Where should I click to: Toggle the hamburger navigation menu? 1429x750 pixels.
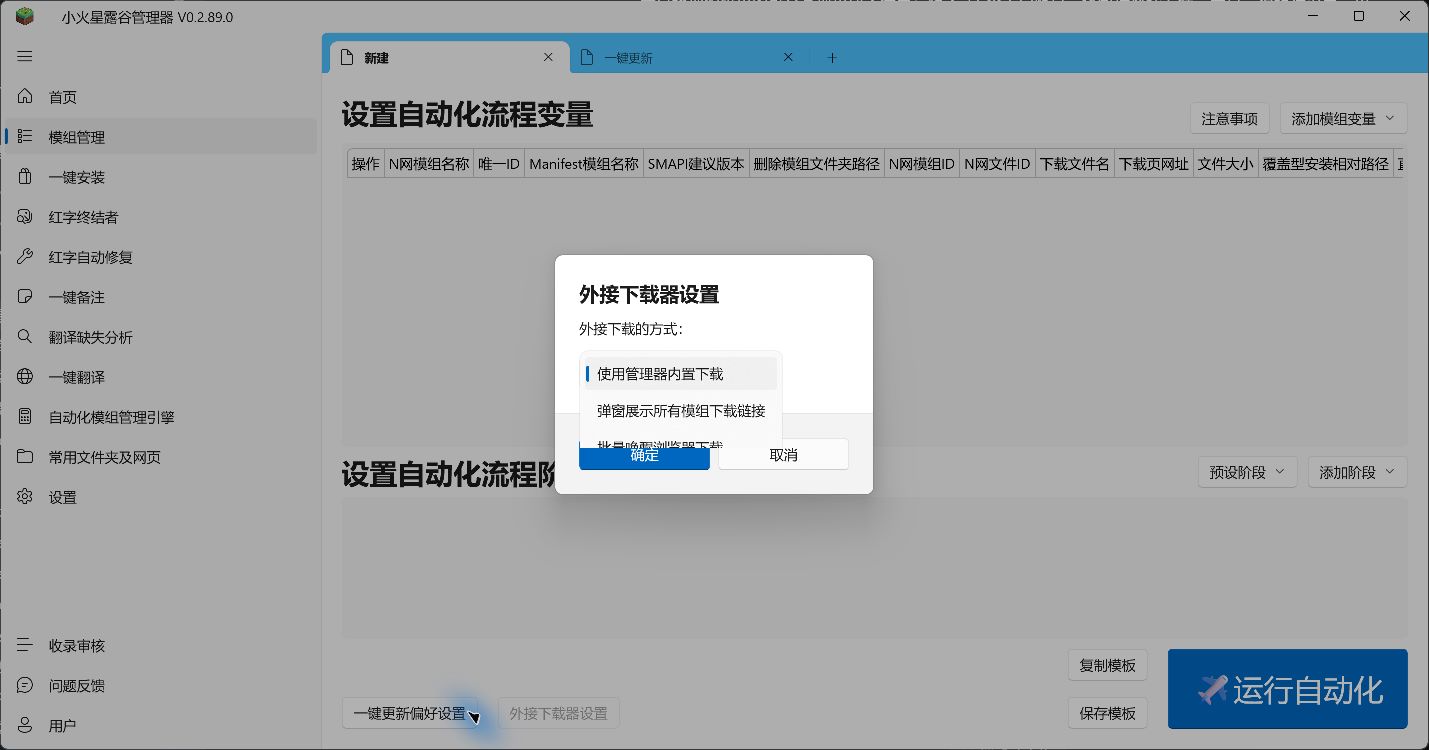coord(25,57)
